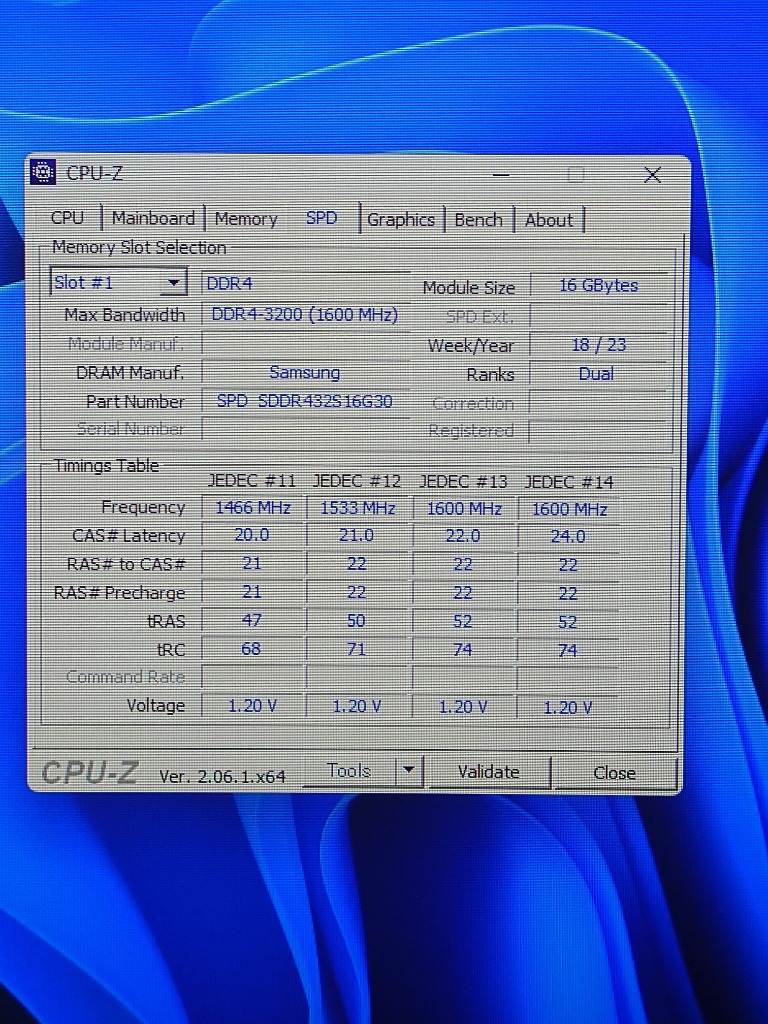
Task: Click the Week/Year label
Action: point(471,345)
